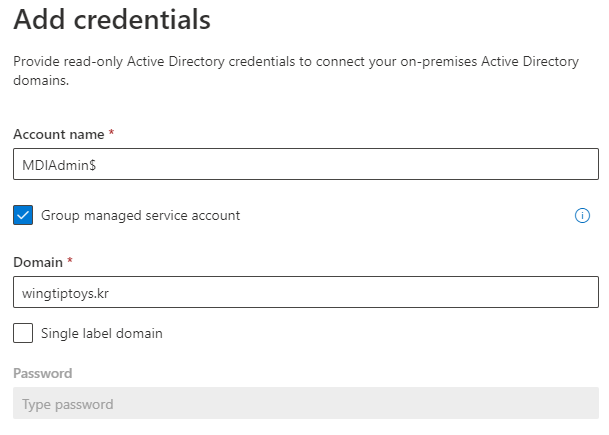This screenshot has width=609, height=435.
Task: Click the read-only Active Directory credentials description
Action: (295, 70)
